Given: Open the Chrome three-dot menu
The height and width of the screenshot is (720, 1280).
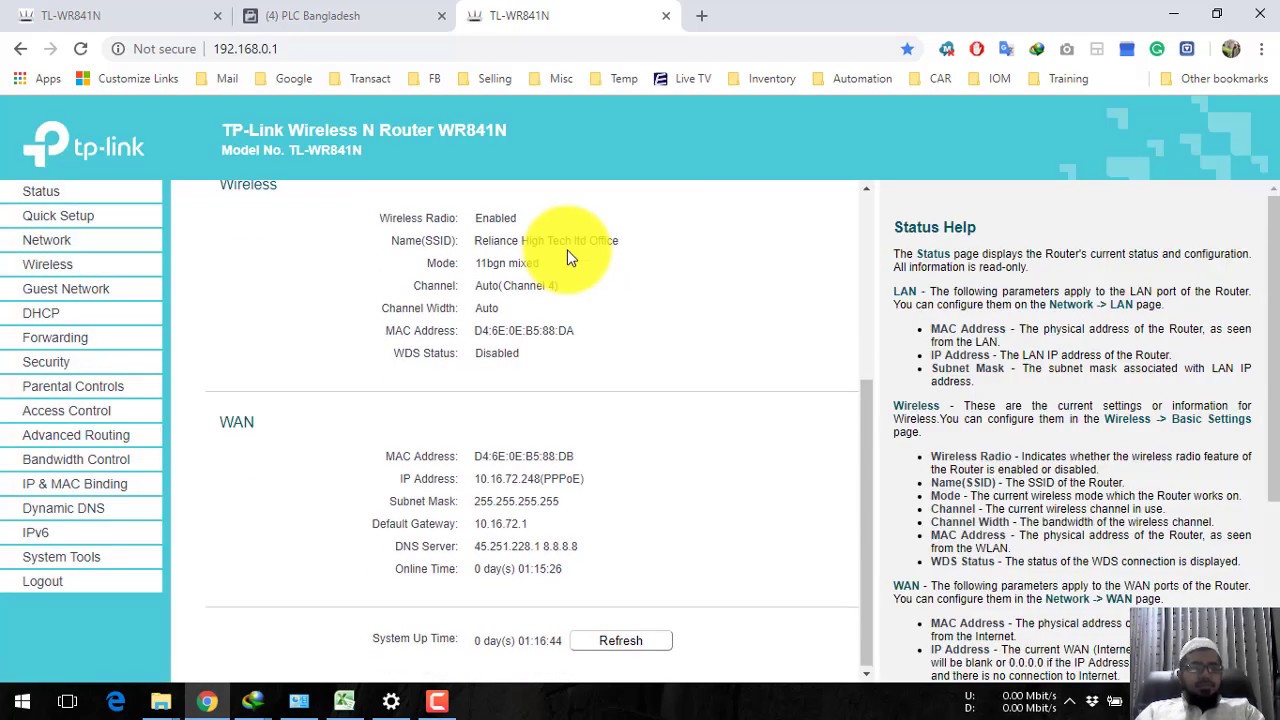Looking at the screenshot, I should pos(1261,48).
